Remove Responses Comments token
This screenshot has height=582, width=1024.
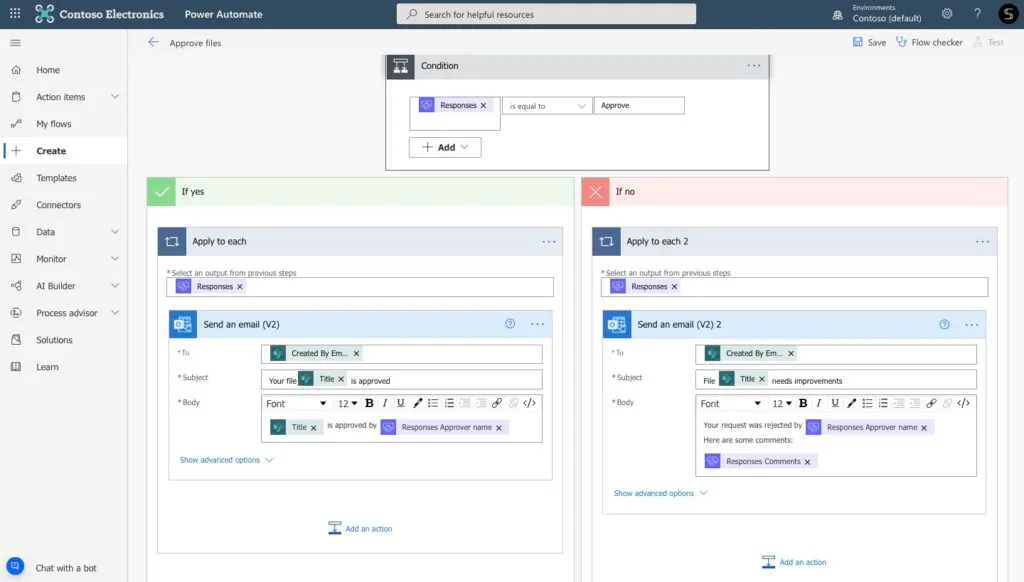pos(808,462)
